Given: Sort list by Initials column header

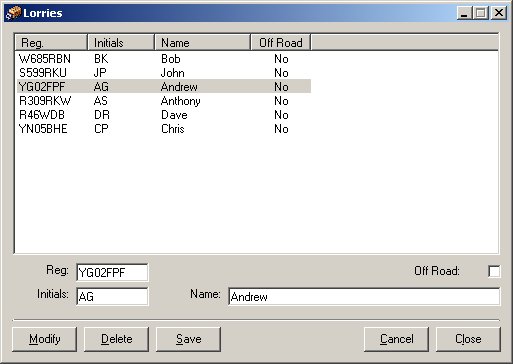Looking at the screenshot, I should coord(121,42).
